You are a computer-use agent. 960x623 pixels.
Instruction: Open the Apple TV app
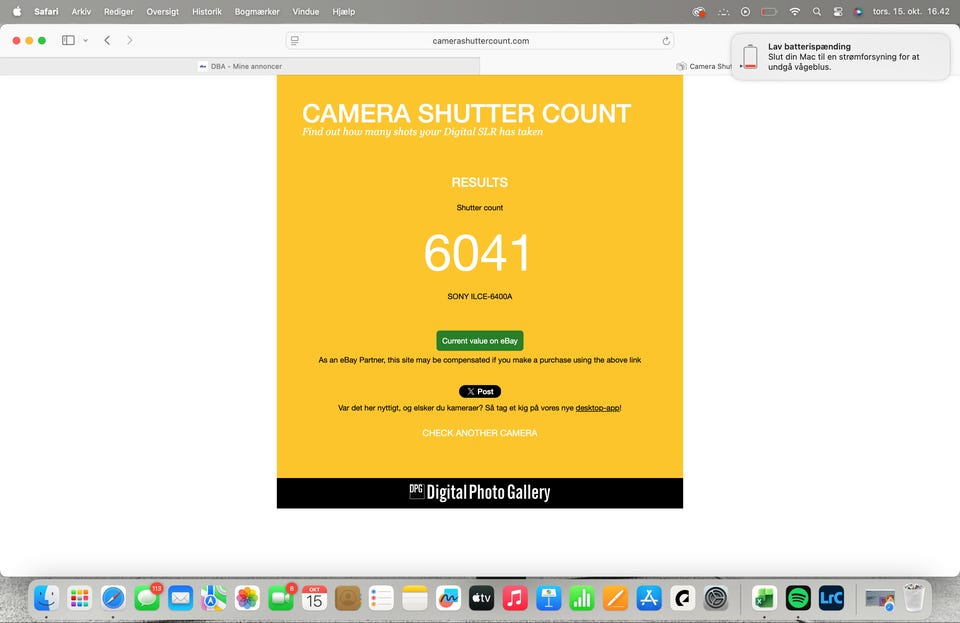481,598
